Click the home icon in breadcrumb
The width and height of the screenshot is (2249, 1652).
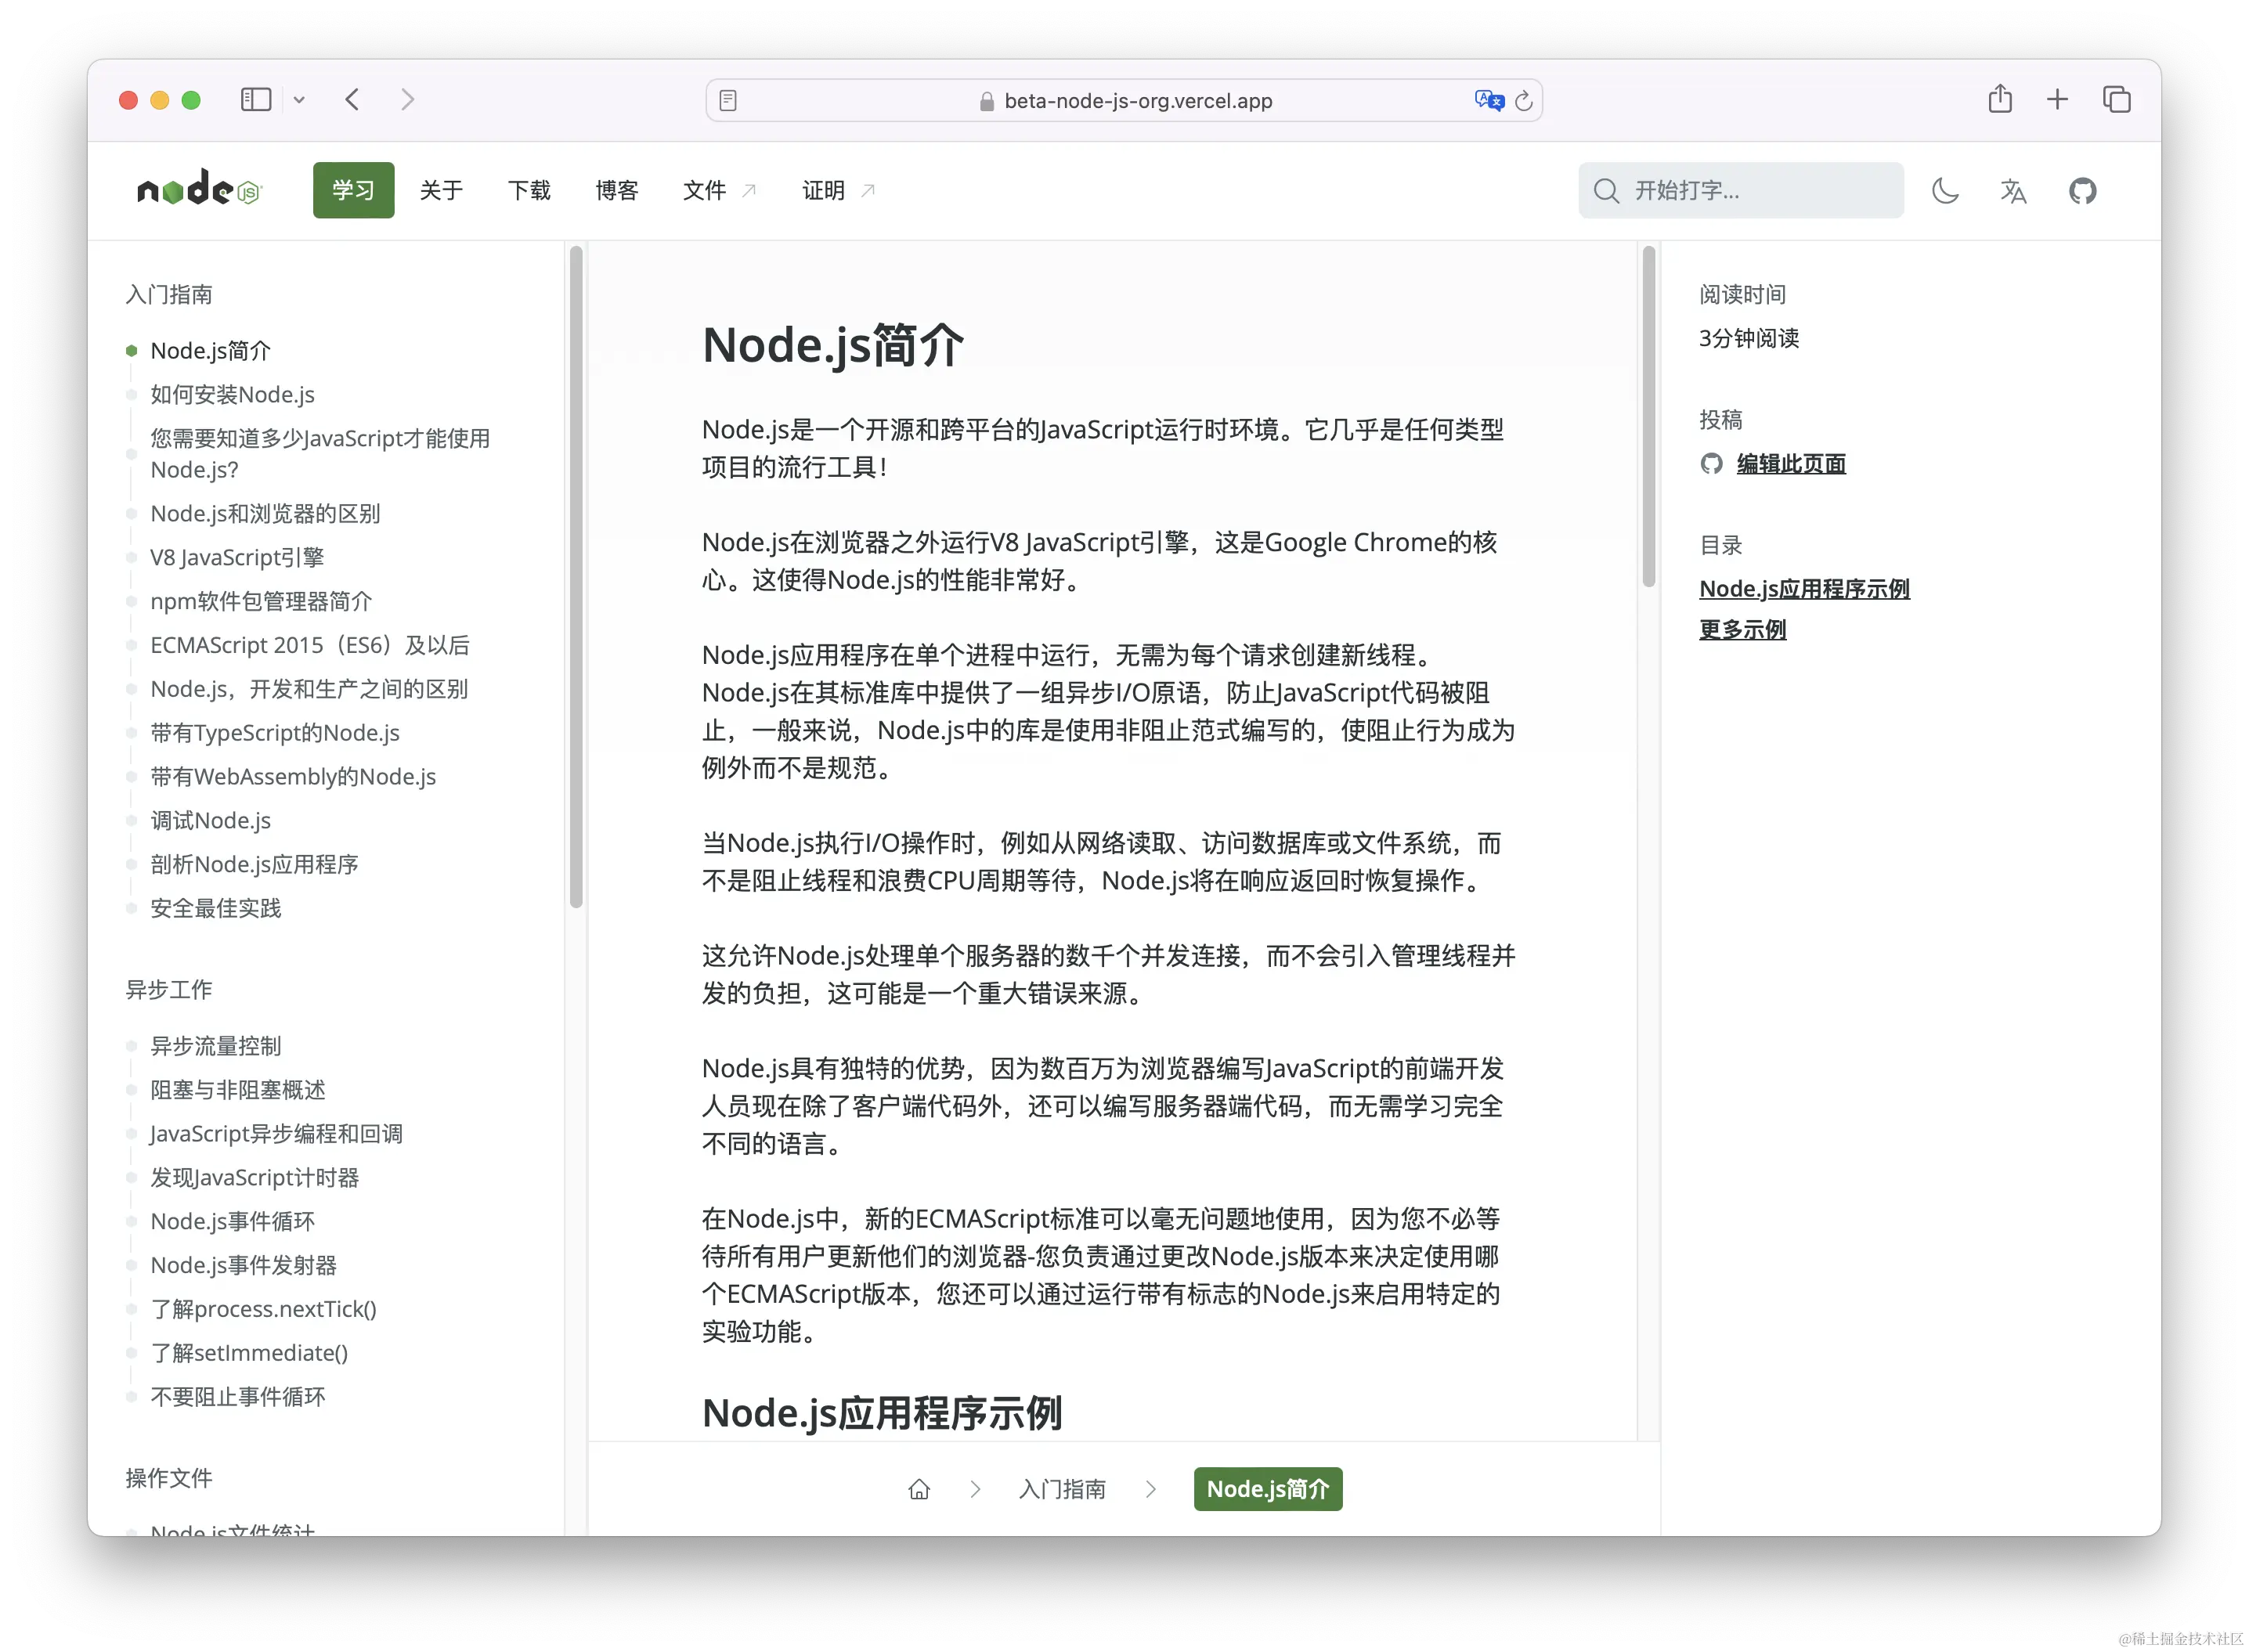tap(919, 1490)
